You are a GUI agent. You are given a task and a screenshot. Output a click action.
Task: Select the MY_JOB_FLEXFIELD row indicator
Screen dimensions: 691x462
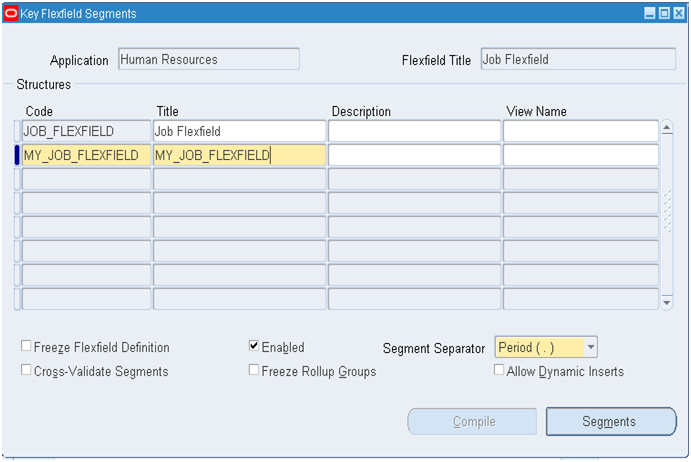(17, 155)
